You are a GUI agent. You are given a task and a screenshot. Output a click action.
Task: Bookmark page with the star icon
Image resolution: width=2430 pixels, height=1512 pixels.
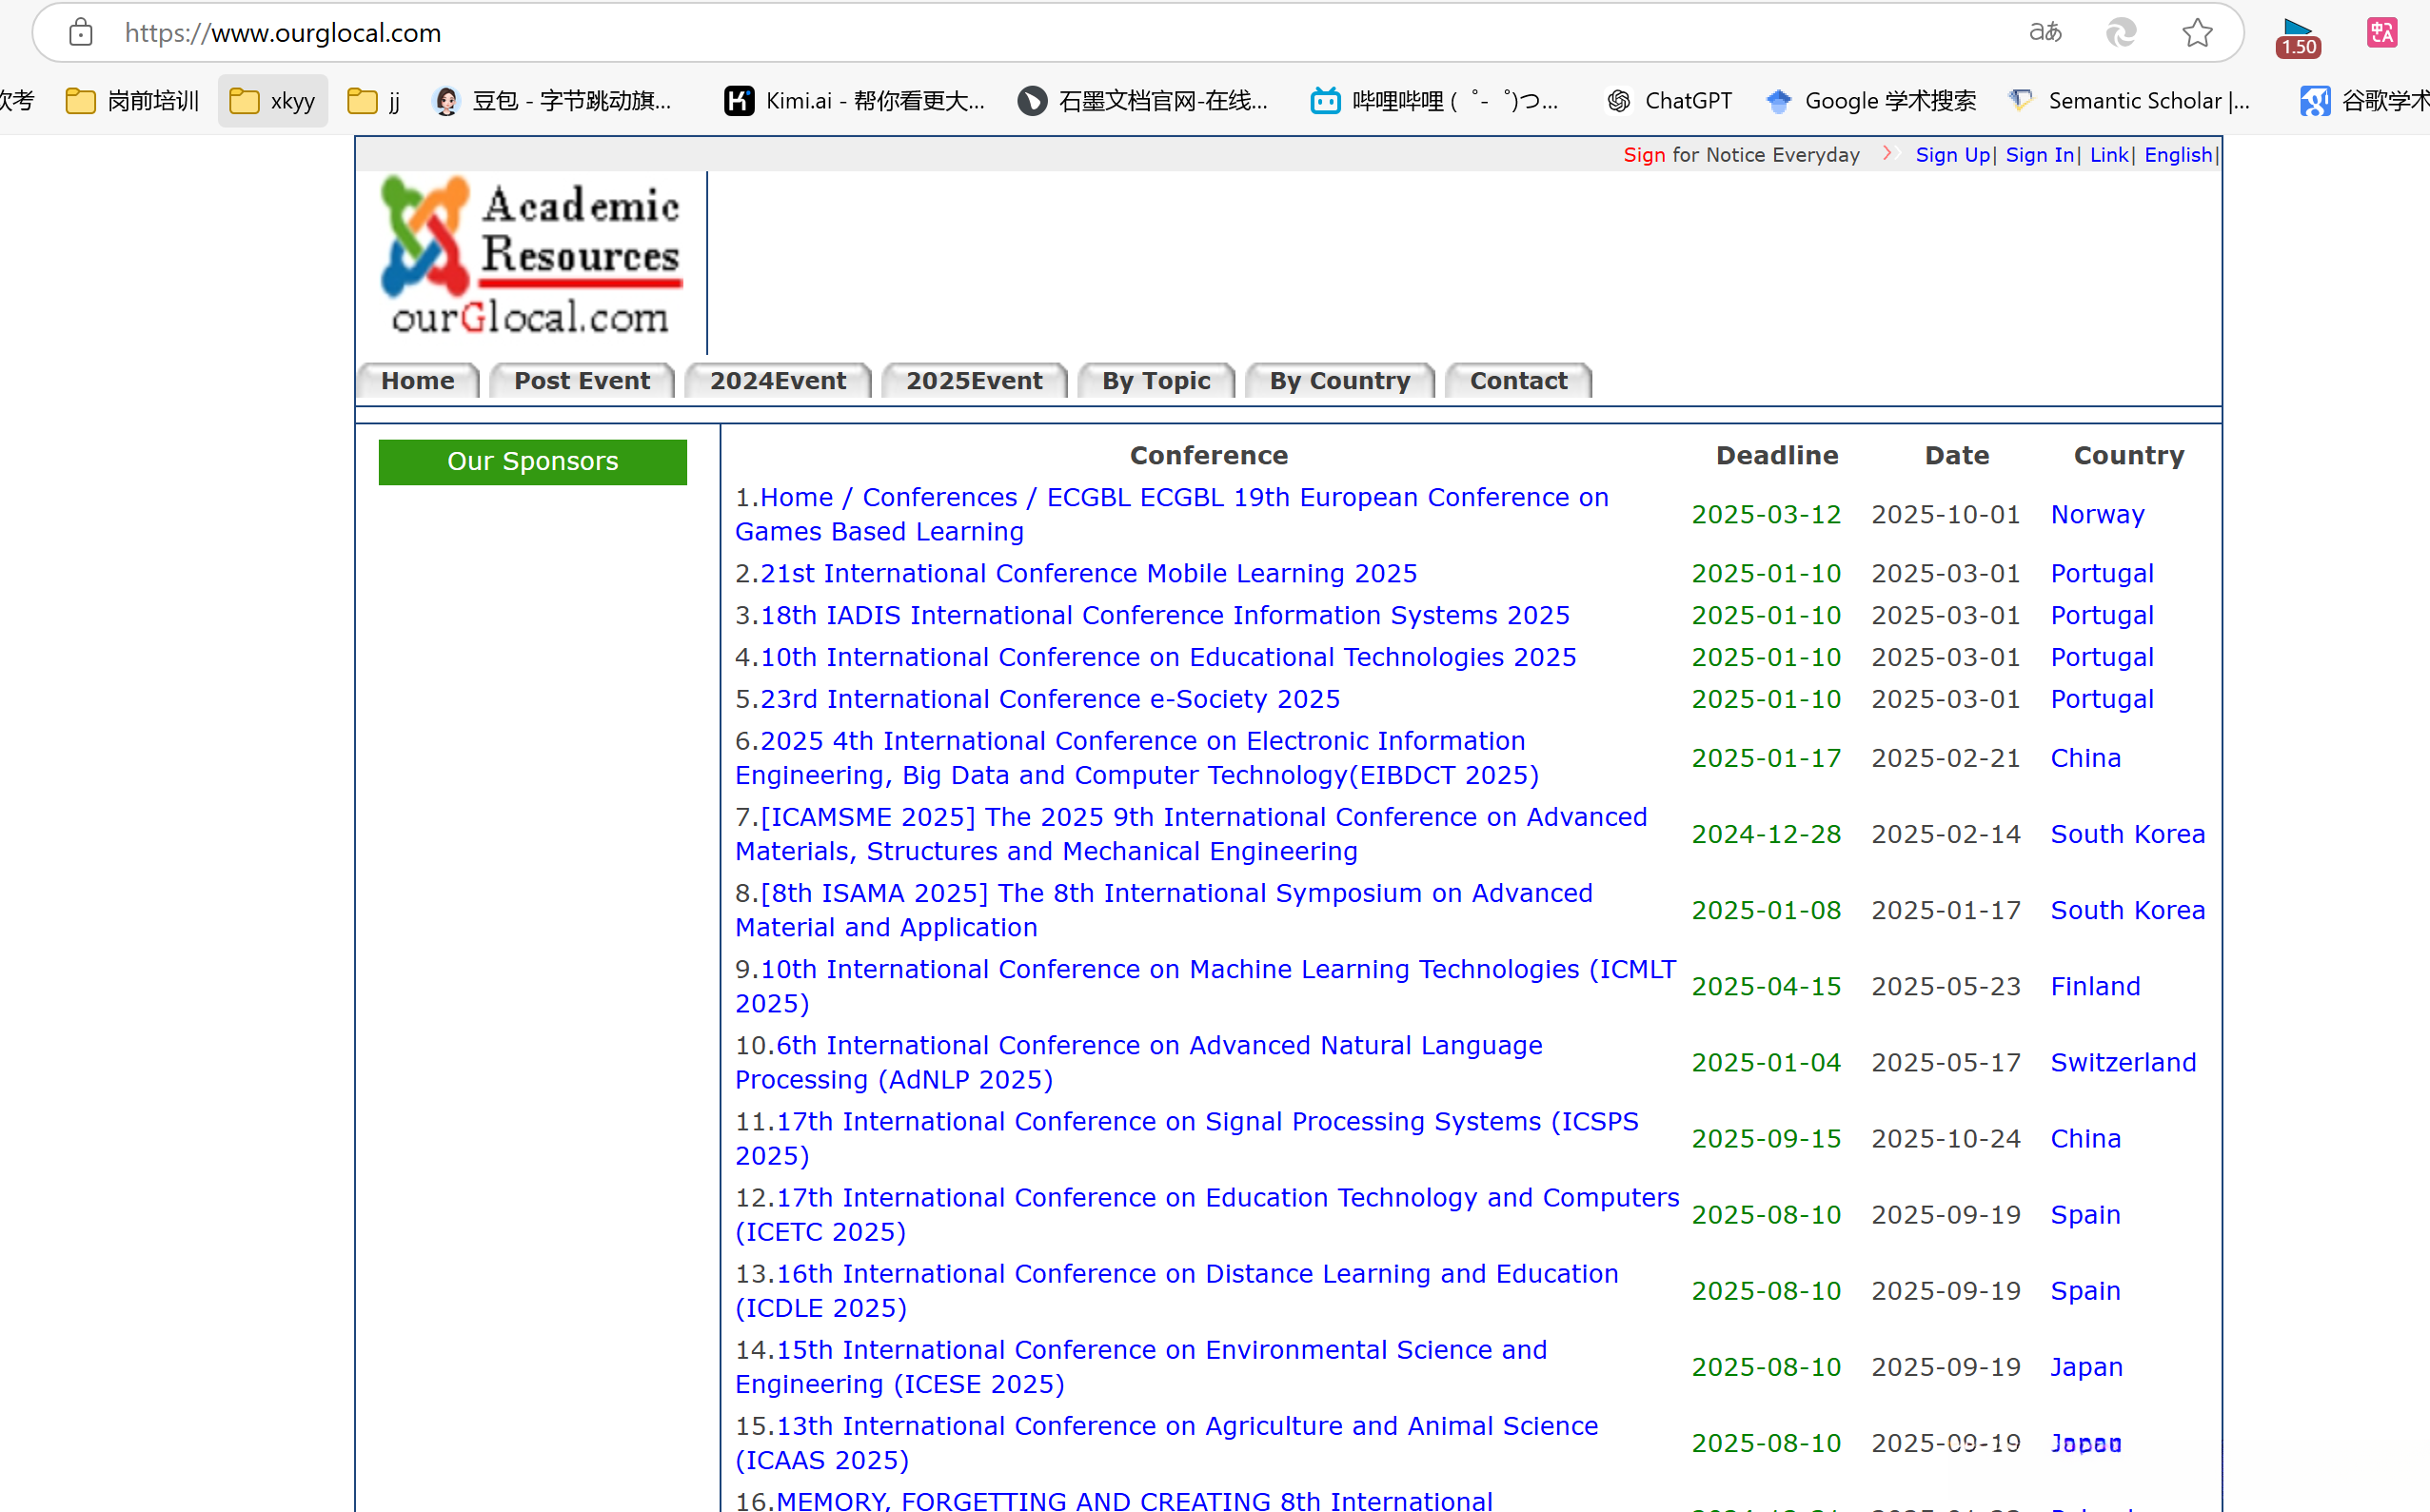tap(2196, 33)
